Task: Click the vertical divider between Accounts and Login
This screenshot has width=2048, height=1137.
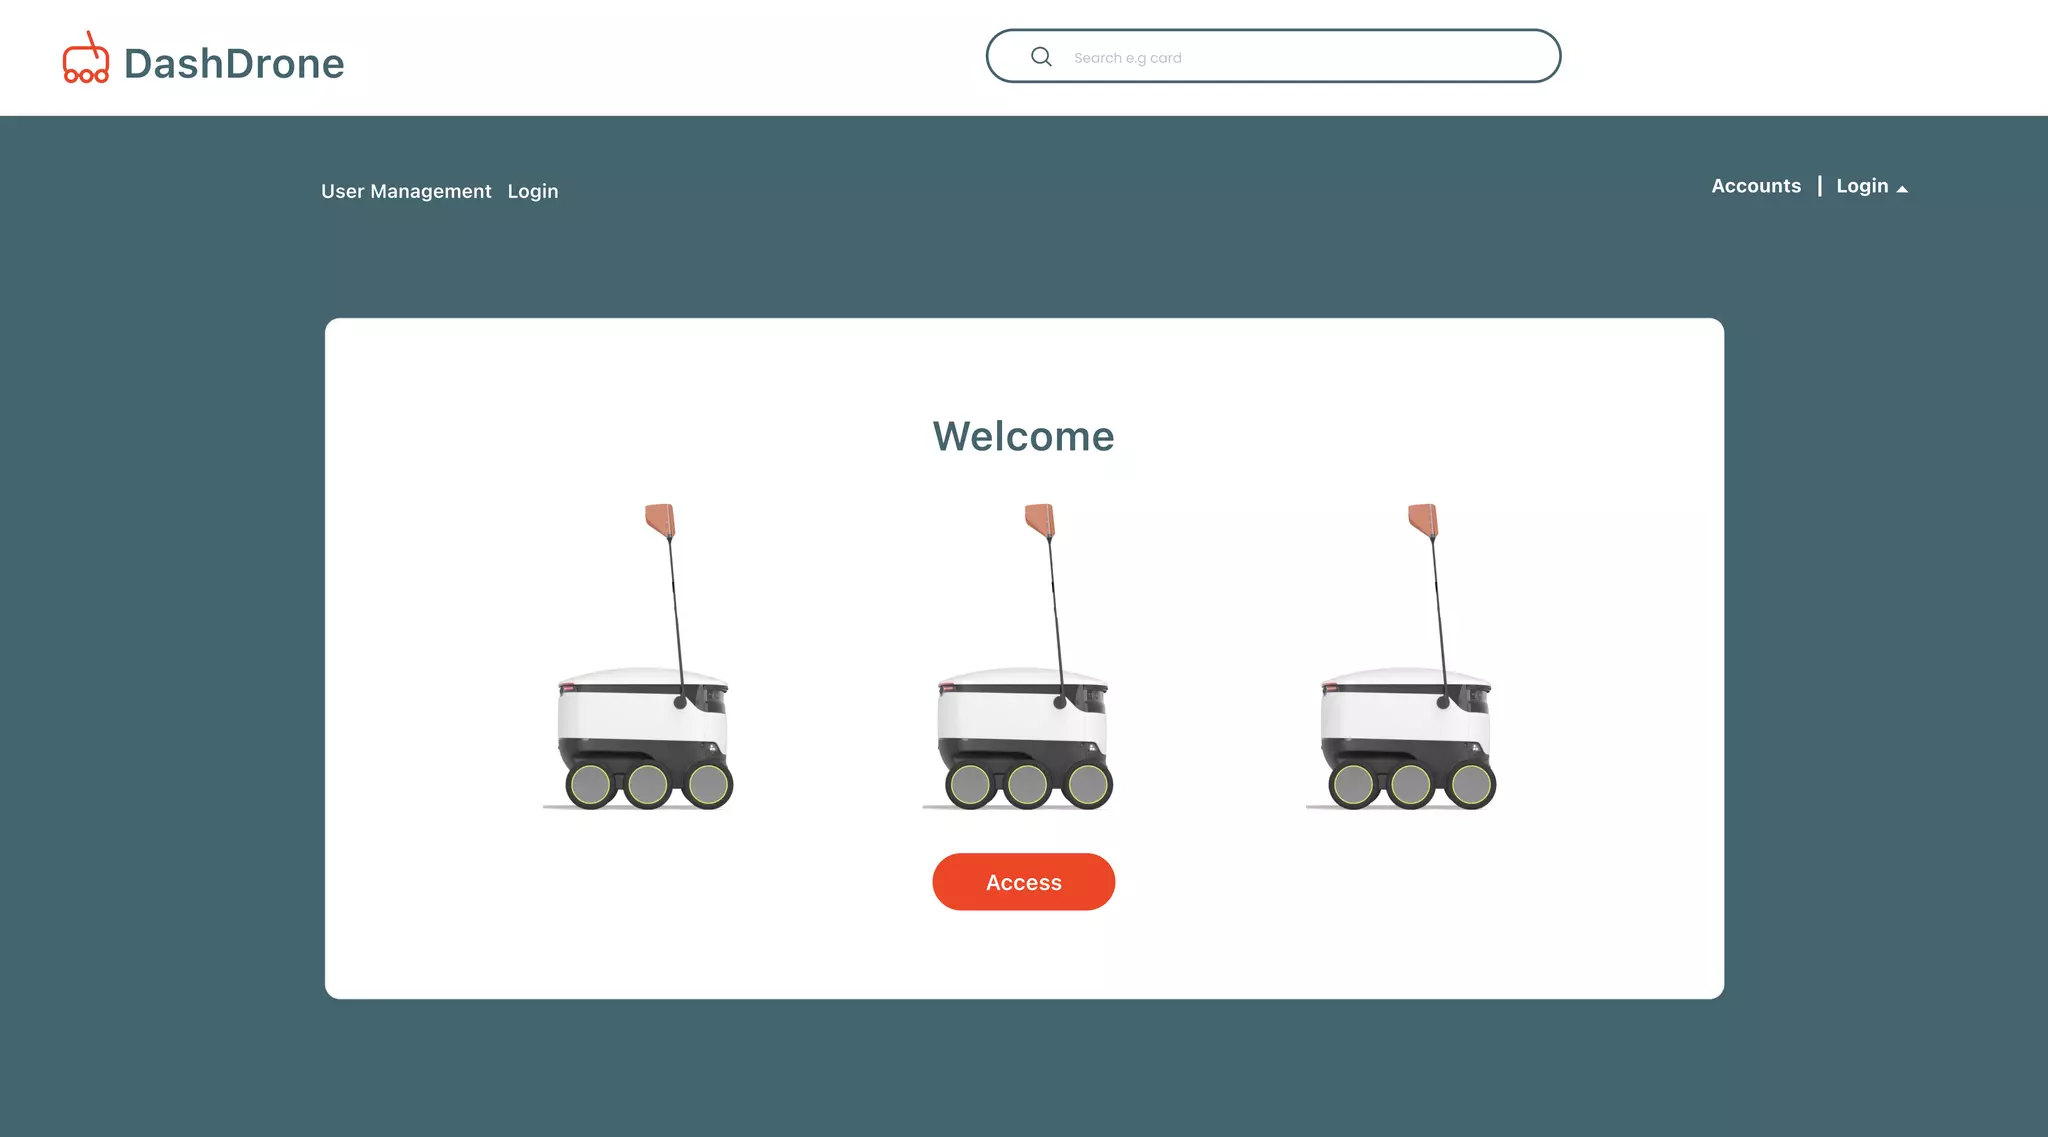Action: pyautogui.click(x=1819, y=186)
